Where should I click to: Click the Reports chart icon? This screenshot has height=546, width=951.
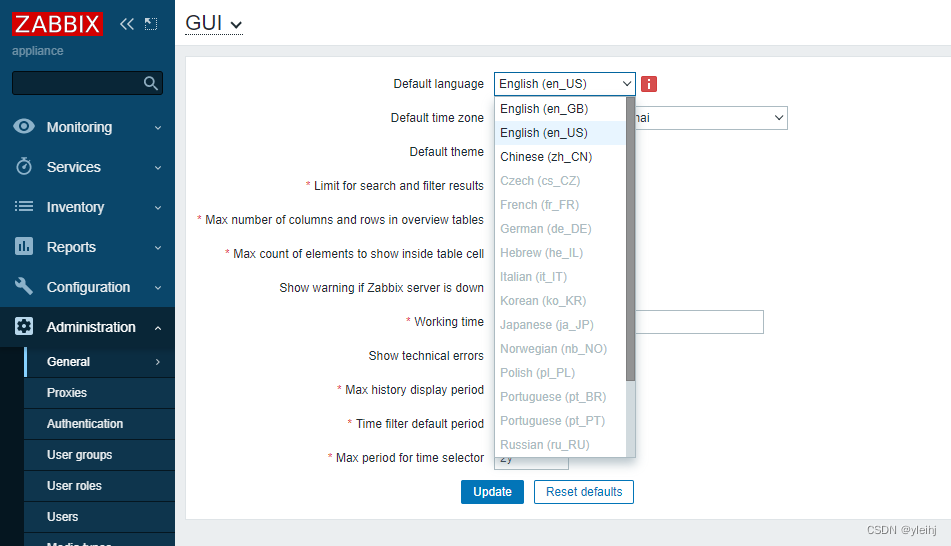24,247
